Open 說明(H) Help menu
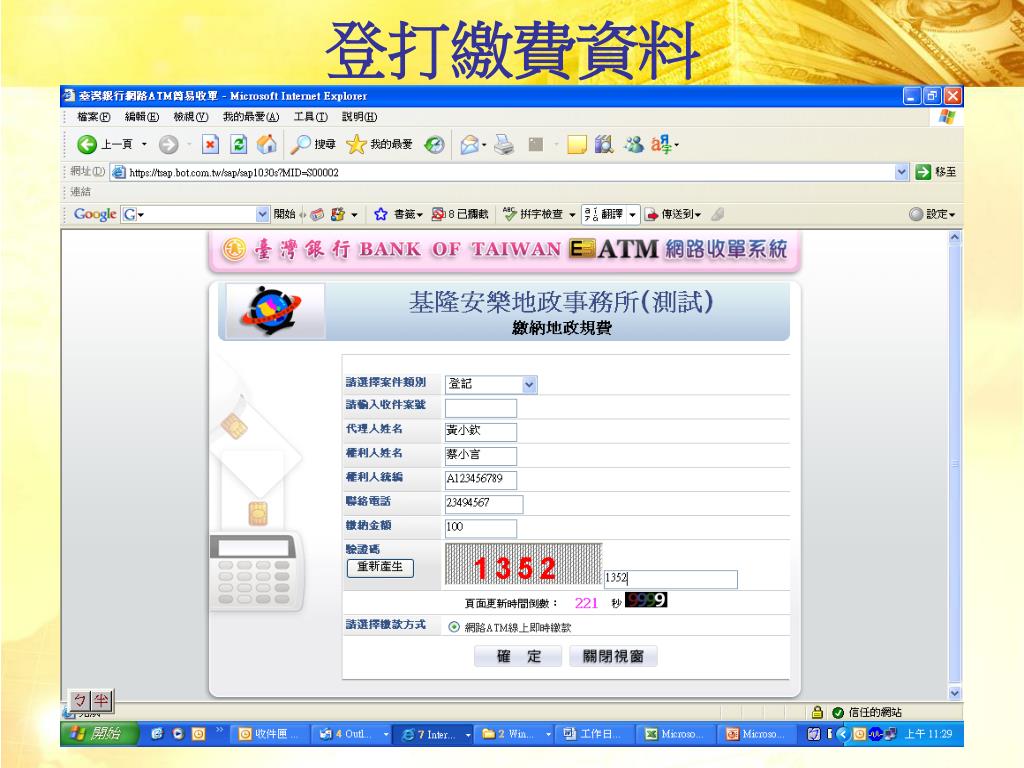 (359, 117)
